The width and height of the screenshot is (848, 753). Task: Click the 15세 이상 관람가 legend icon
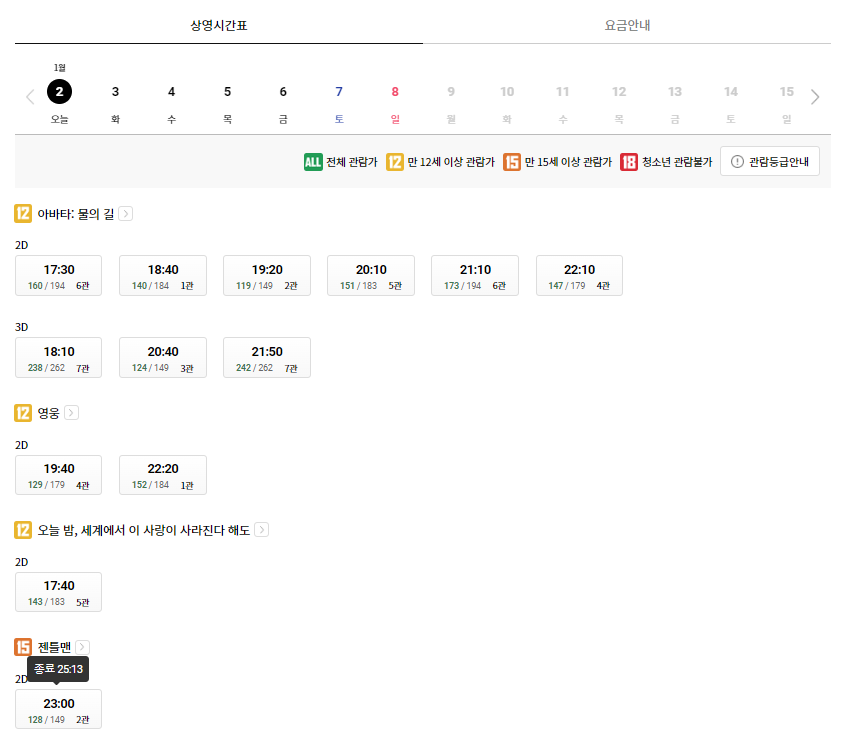coord(512,162)
